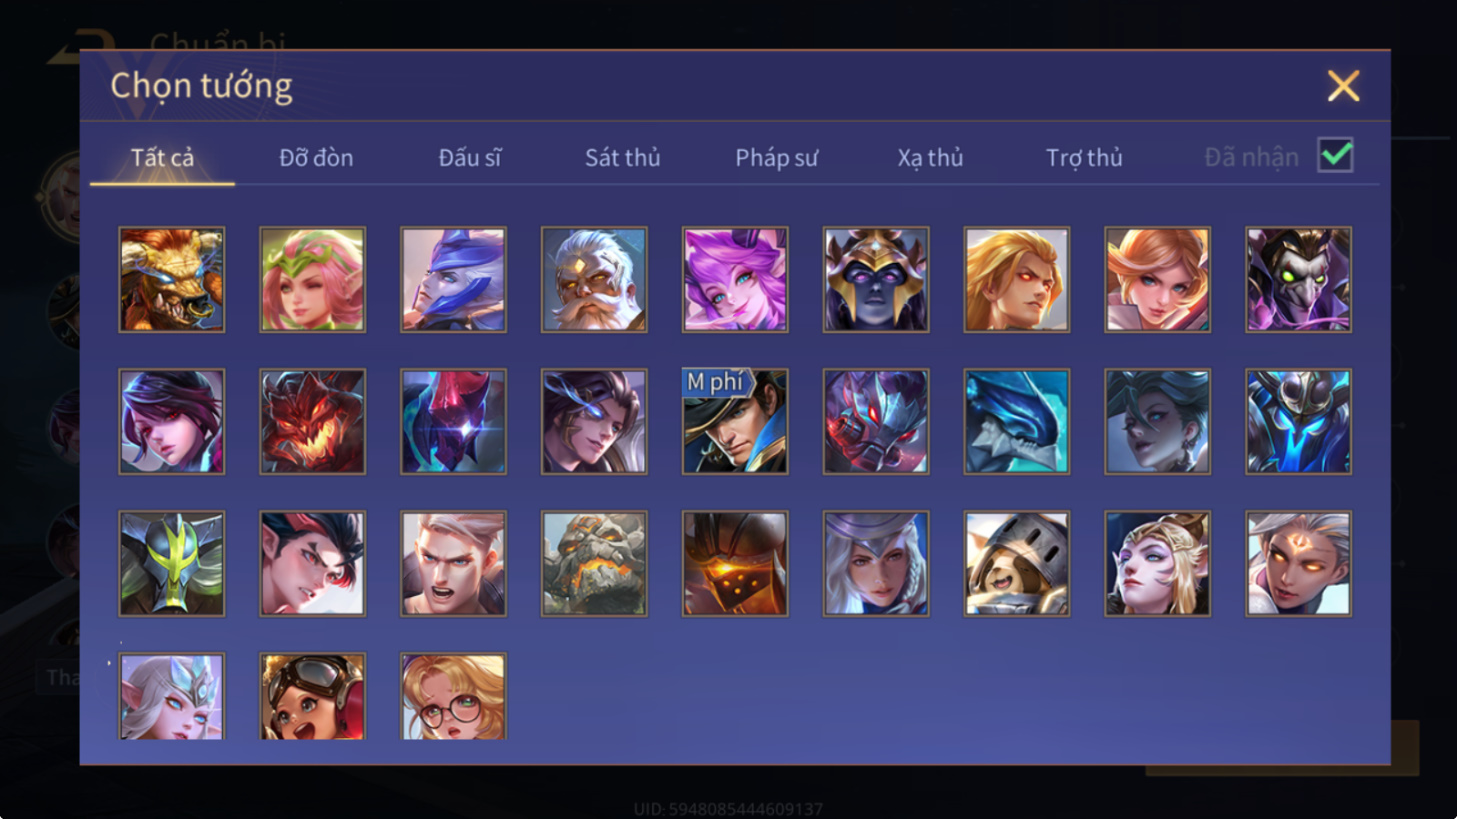Select the Tất cả tab
The image size is (1457, 819).
[162, 157]
